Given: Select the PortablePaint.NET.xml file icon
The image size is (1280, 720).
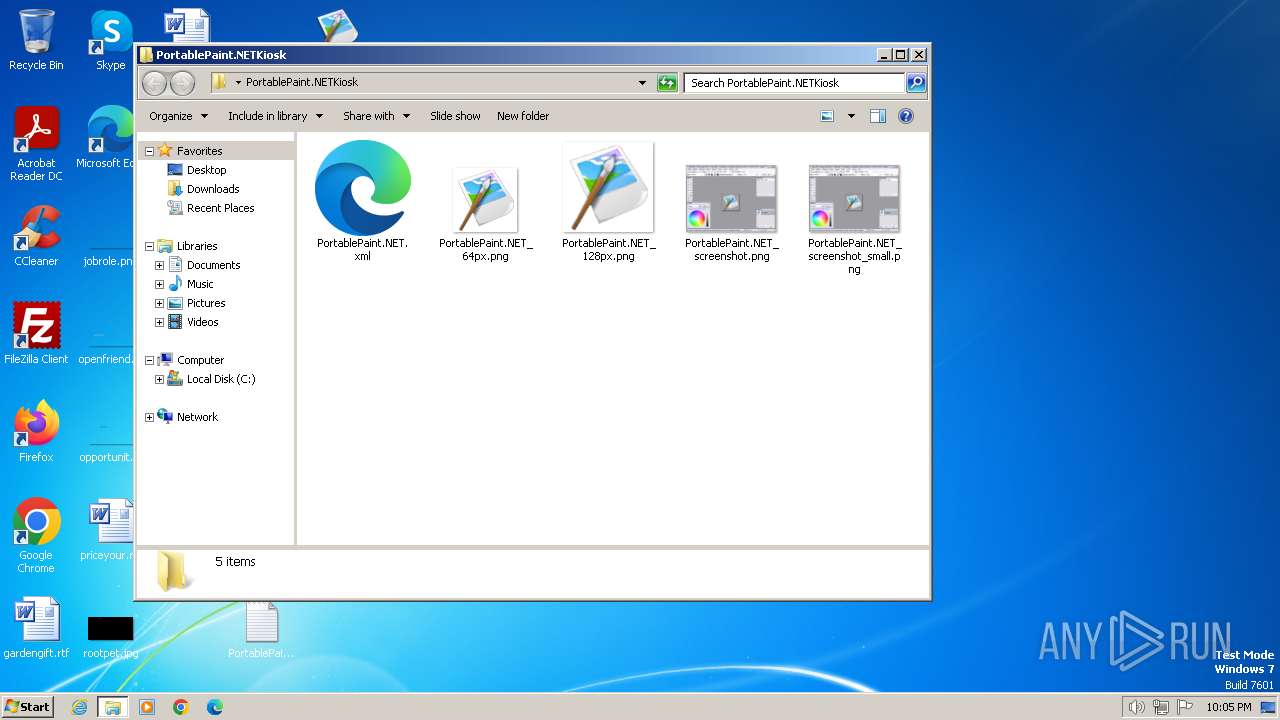Looking at the screenshot, I should (x=362, y=188).
